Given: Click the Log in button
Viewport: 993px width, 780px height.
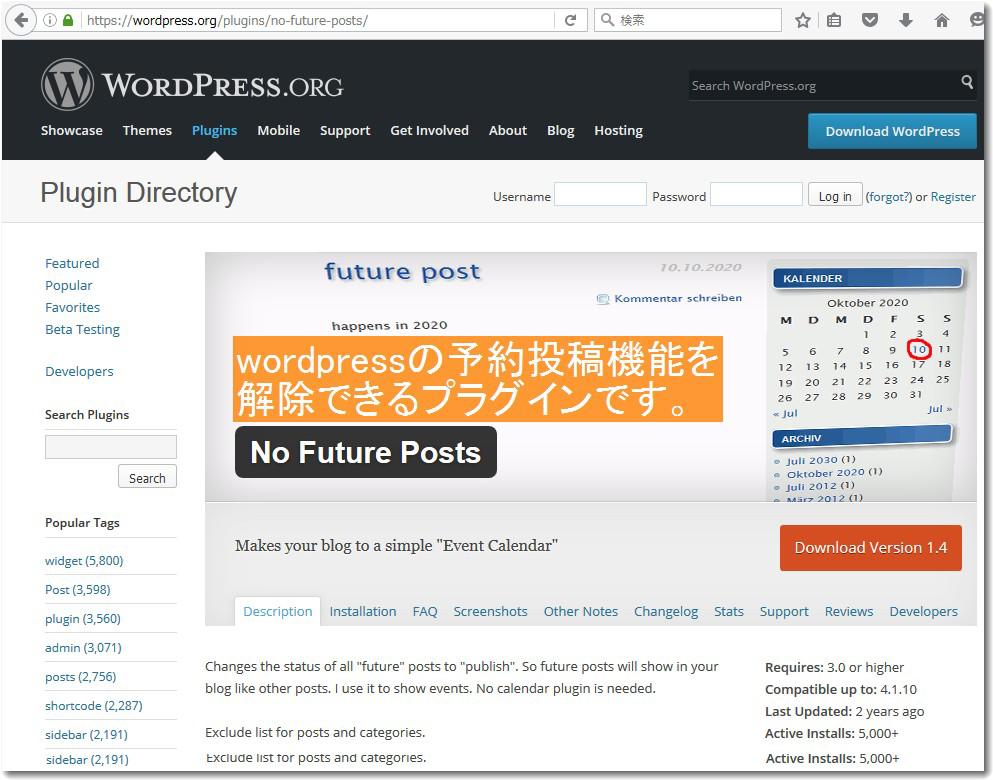Looking at the screenshot, I should 835,196.
